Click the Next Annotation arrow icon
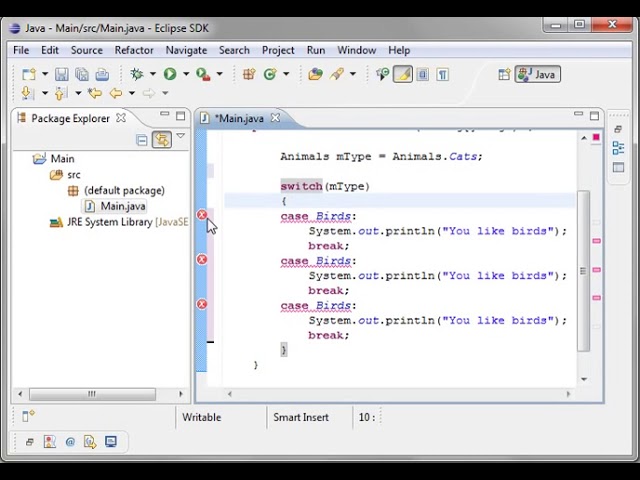Screen dimensions: 640x480 click(x=27, y=93)
